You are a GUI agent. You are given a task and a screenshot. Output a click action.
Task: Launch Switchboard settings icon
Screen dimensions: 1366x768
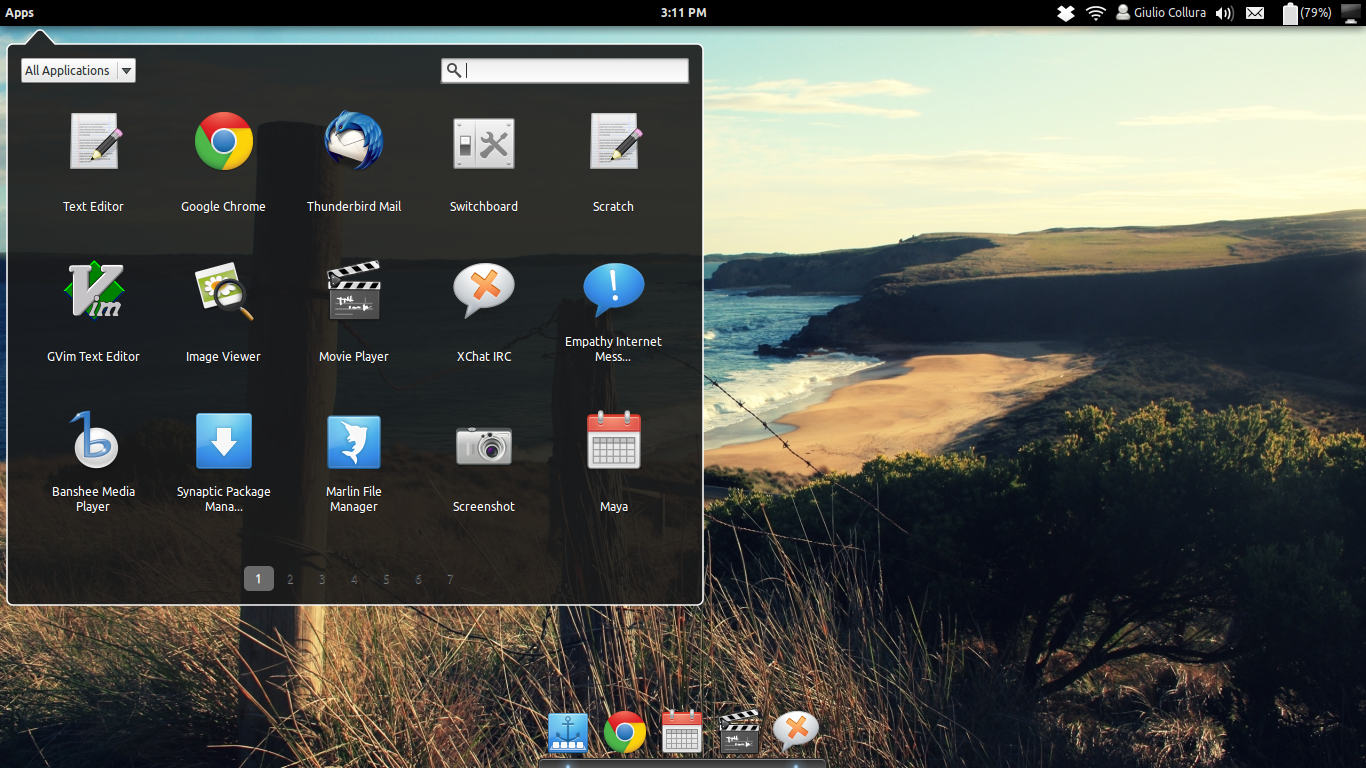point(484,144)
